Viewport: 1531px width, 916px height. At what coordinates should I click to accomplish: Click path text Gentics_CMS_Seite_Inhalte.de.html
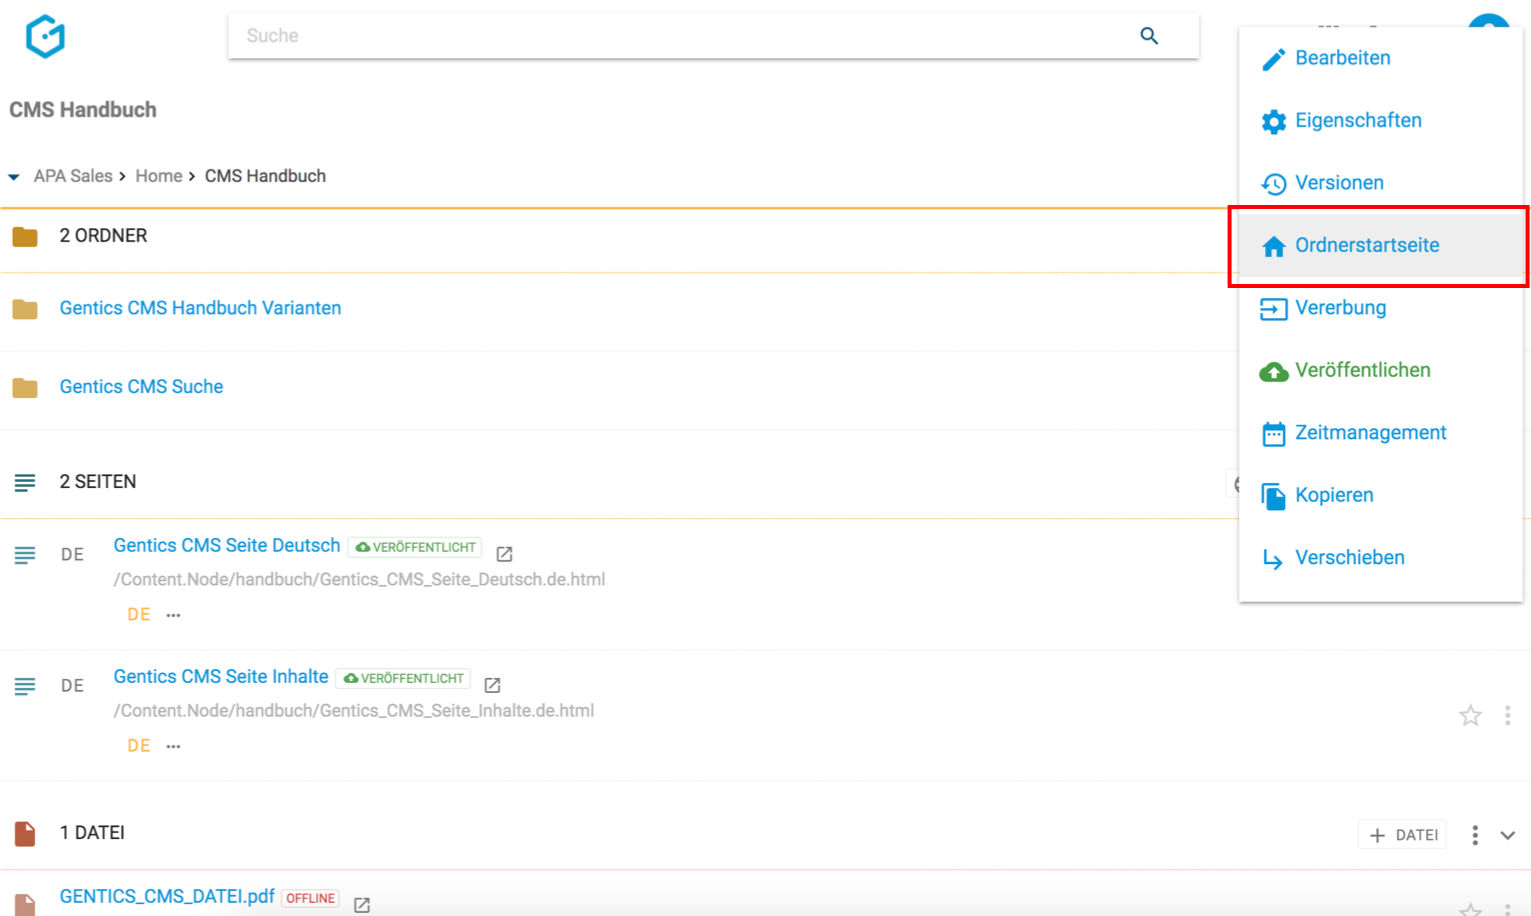(x=354, y=711)
